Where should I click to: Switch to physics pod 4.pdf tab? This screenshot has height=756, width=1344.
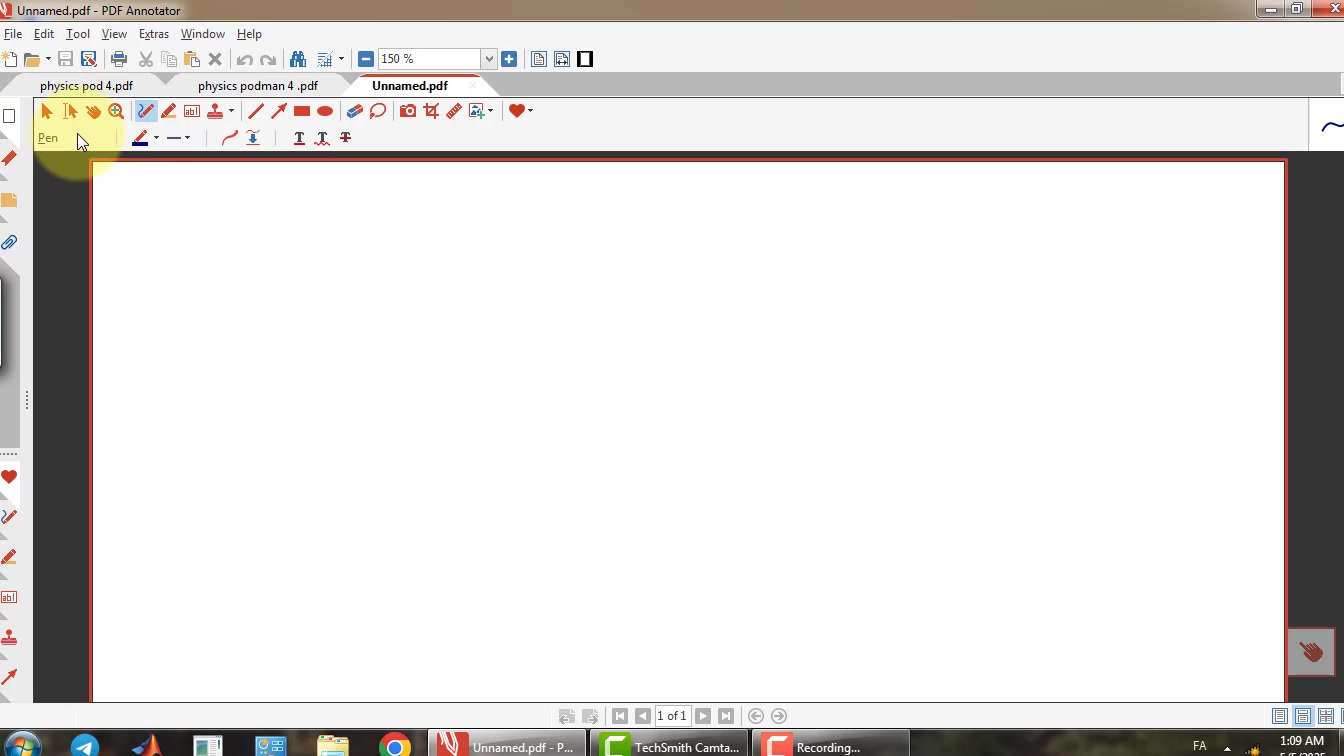(86, 86)
